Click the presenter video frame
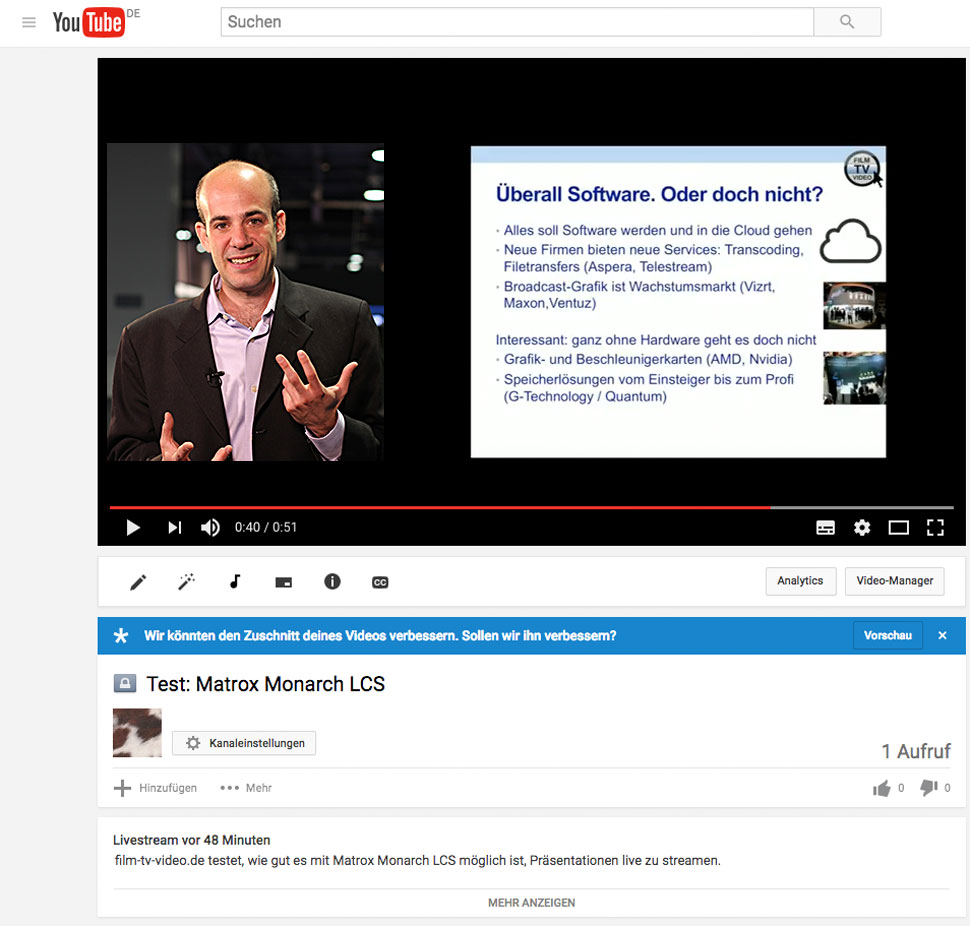 (246, 302)
